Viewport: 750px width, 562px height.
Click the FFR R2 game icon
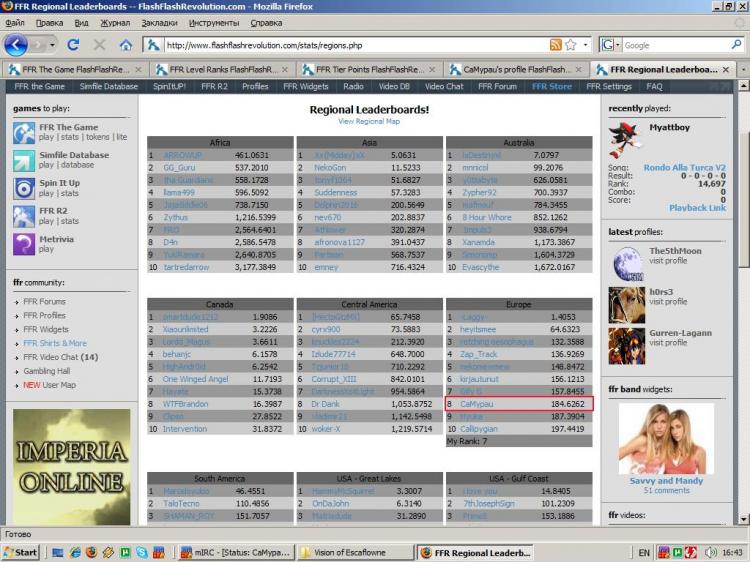(x=24, y=216)
